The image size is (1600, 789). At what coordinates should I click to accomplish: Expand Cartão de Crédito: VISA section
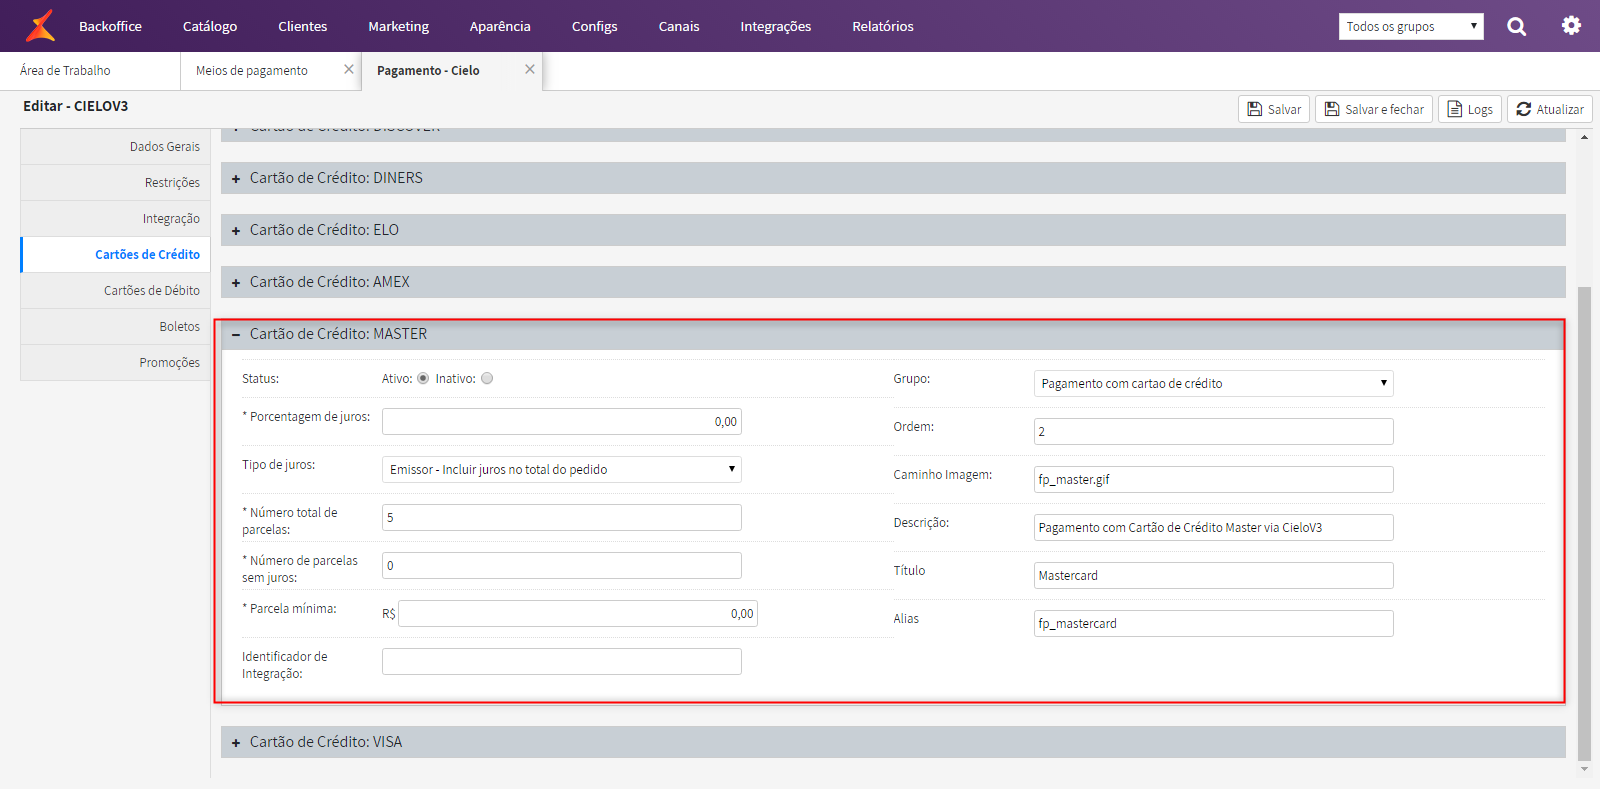[893, 742]
